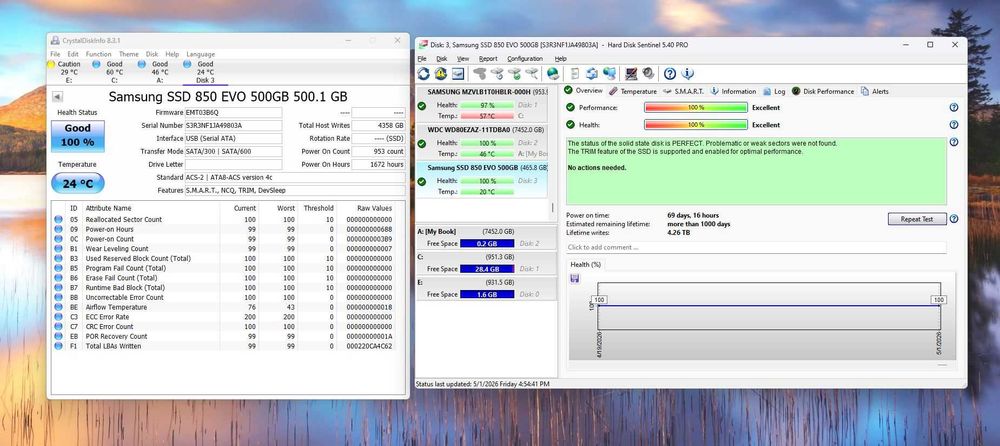Screen dimensions: 1000x446
Task: Click the Health 100 % bar in Overview
Action: point(695,125)
